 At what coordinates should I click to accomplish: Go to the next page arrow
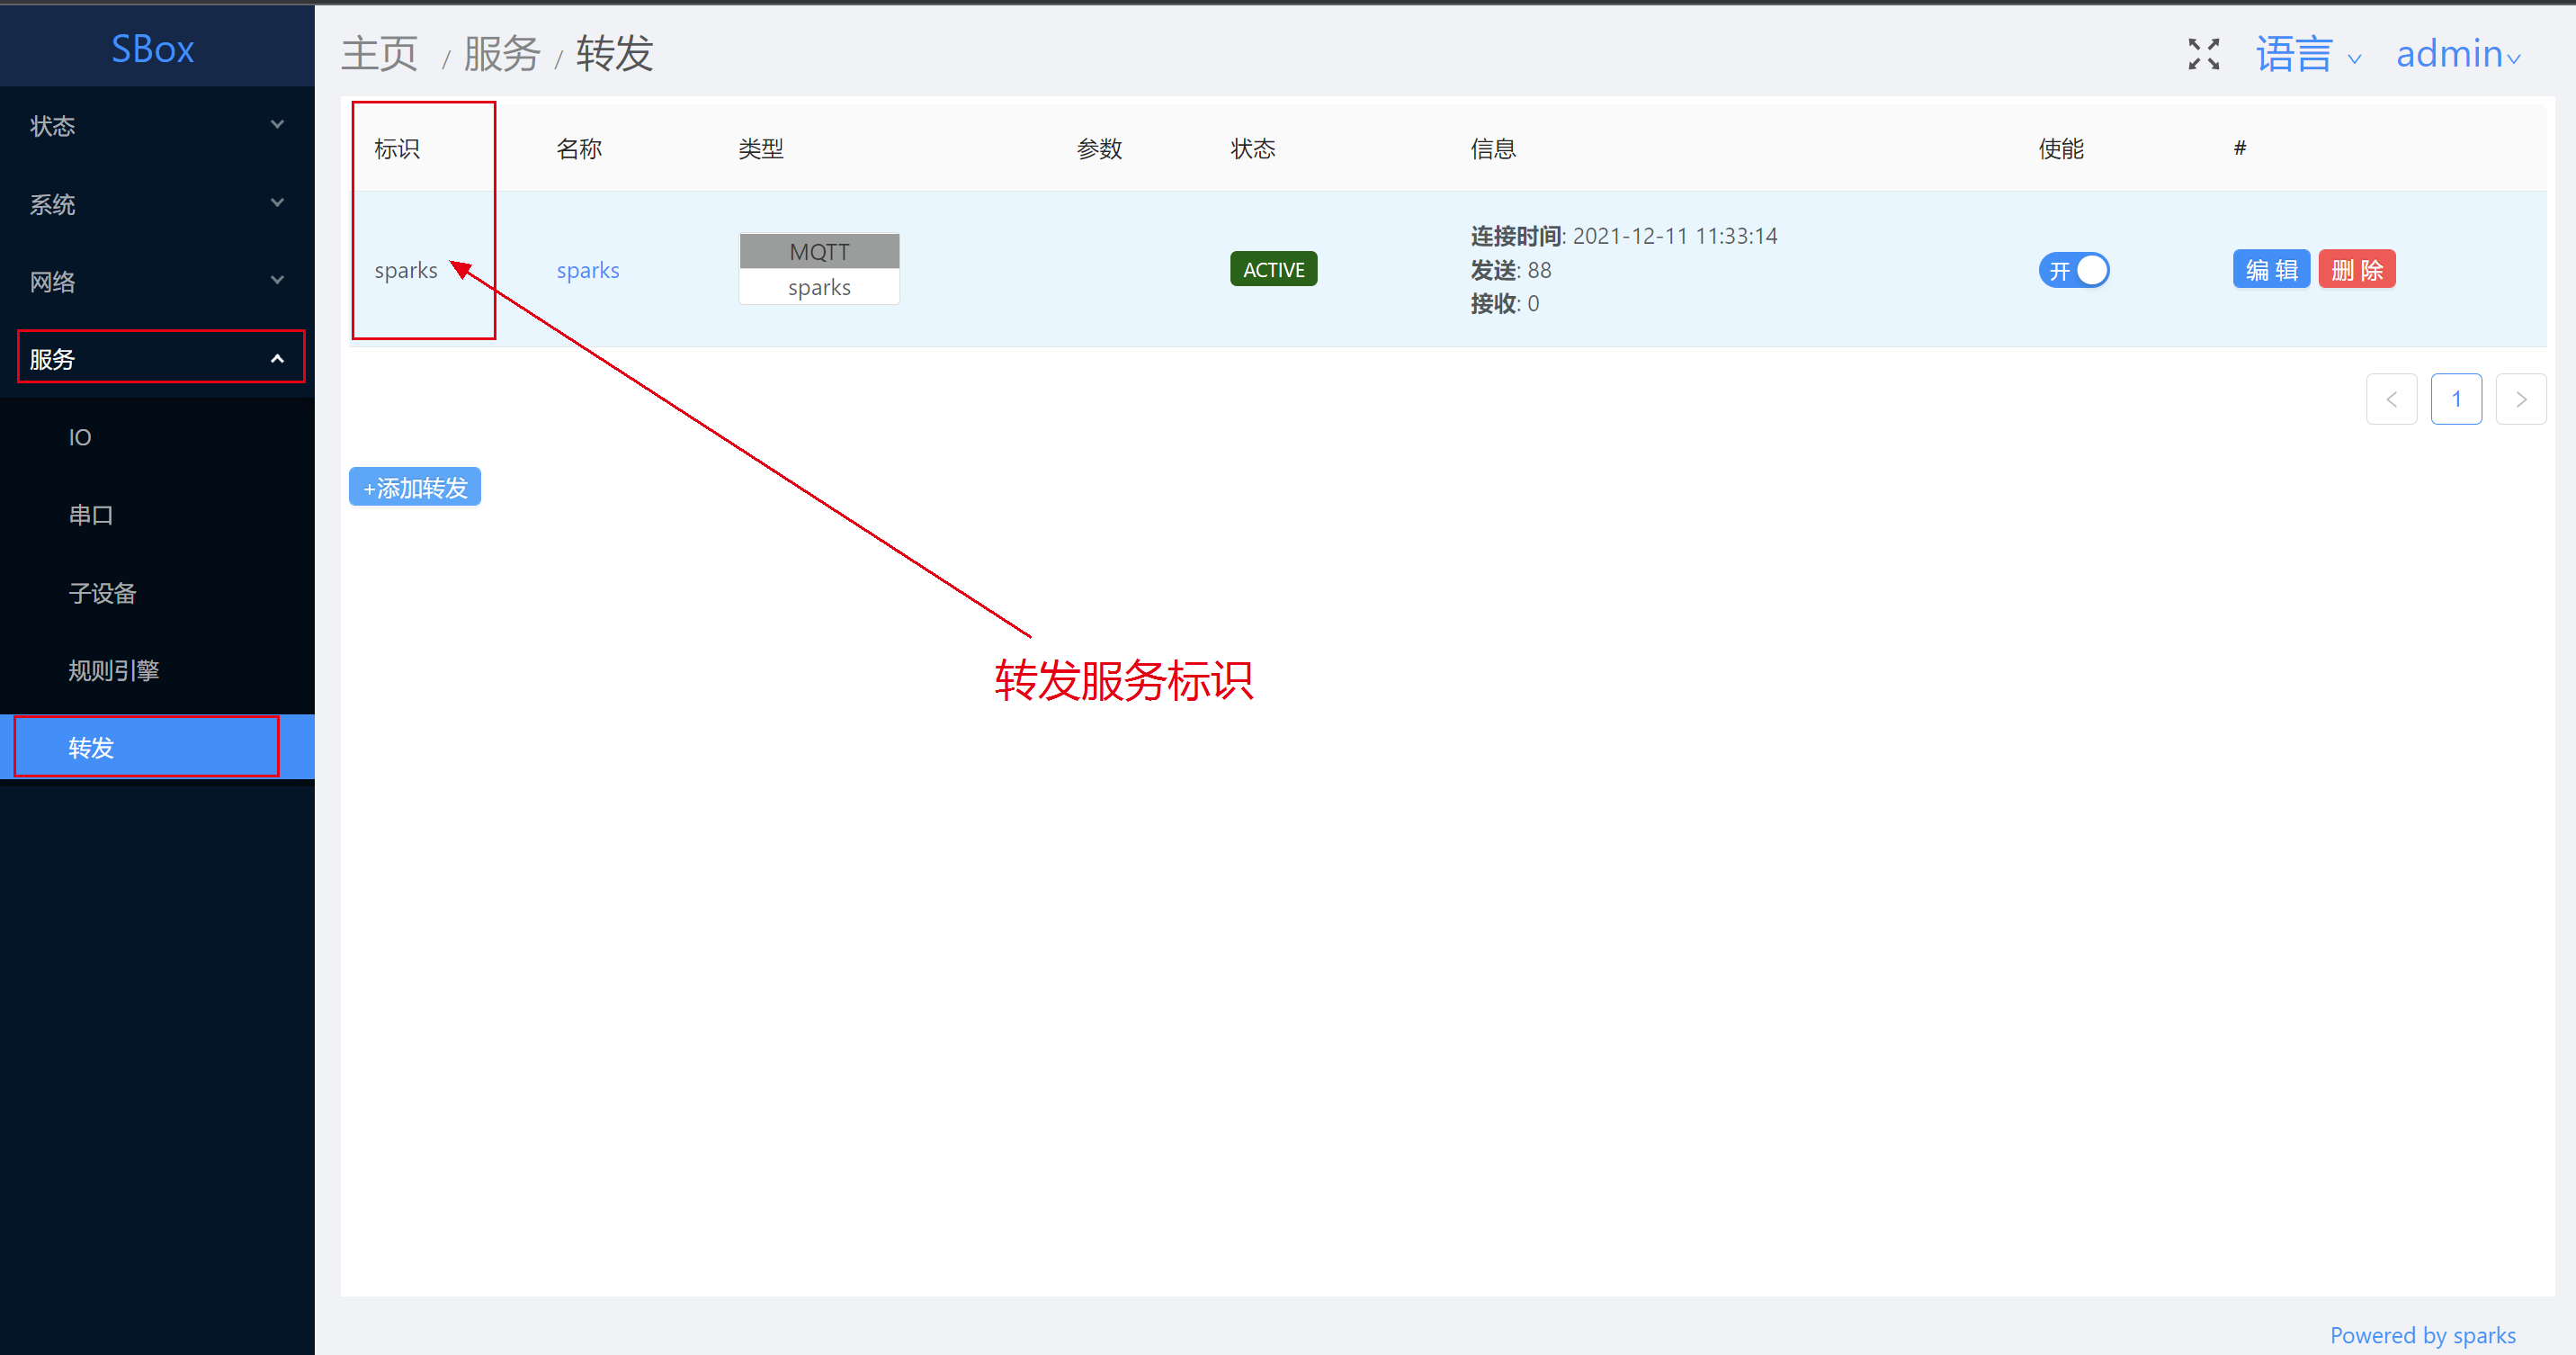pos(2520,400)
